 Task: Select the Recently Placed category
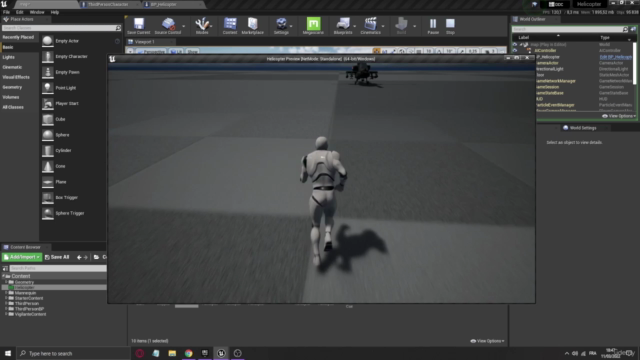click(18, 37)
